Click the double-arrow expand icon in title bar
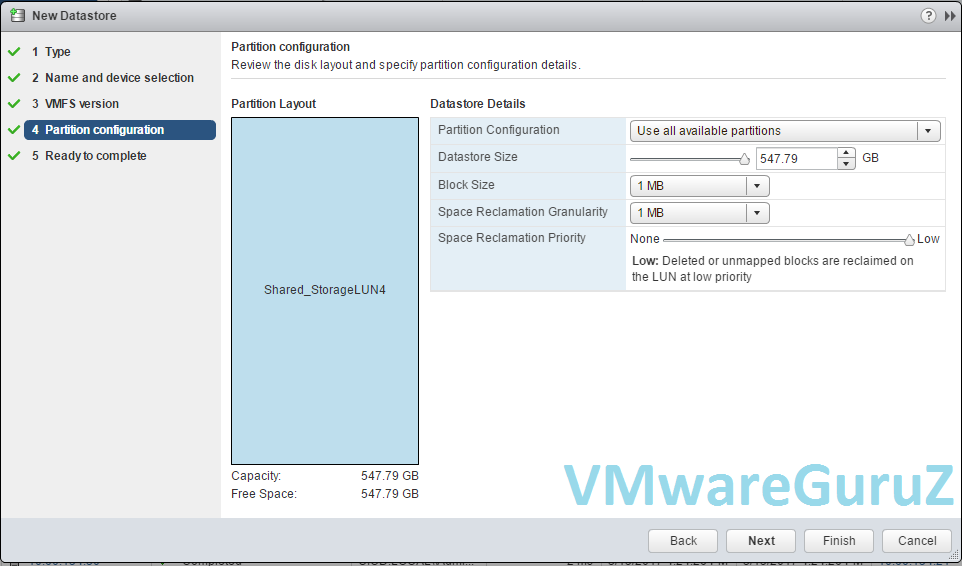Image resolution: width=962 pixels, height=566 pixels. click(949, 15)
